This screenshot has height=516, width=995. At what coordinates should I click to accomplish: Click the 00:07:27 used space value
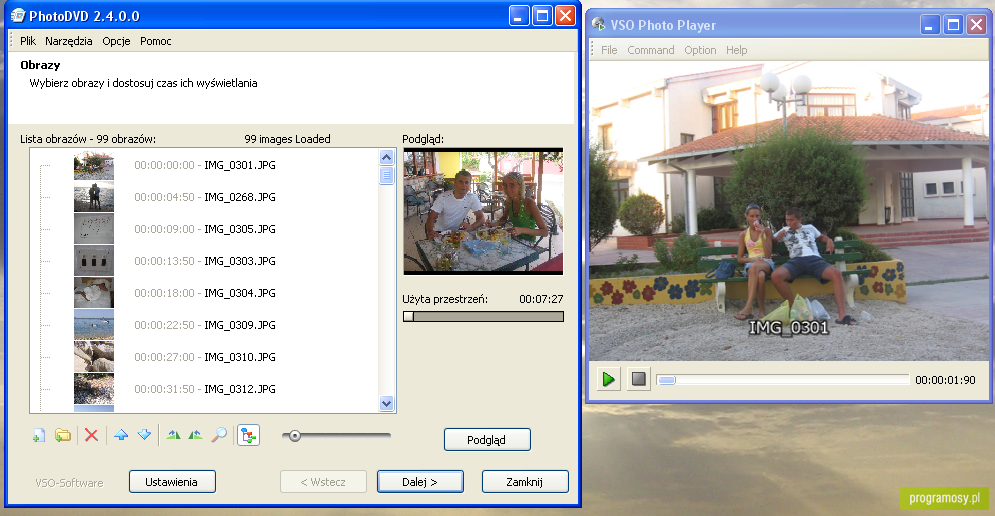click(541, 299)
